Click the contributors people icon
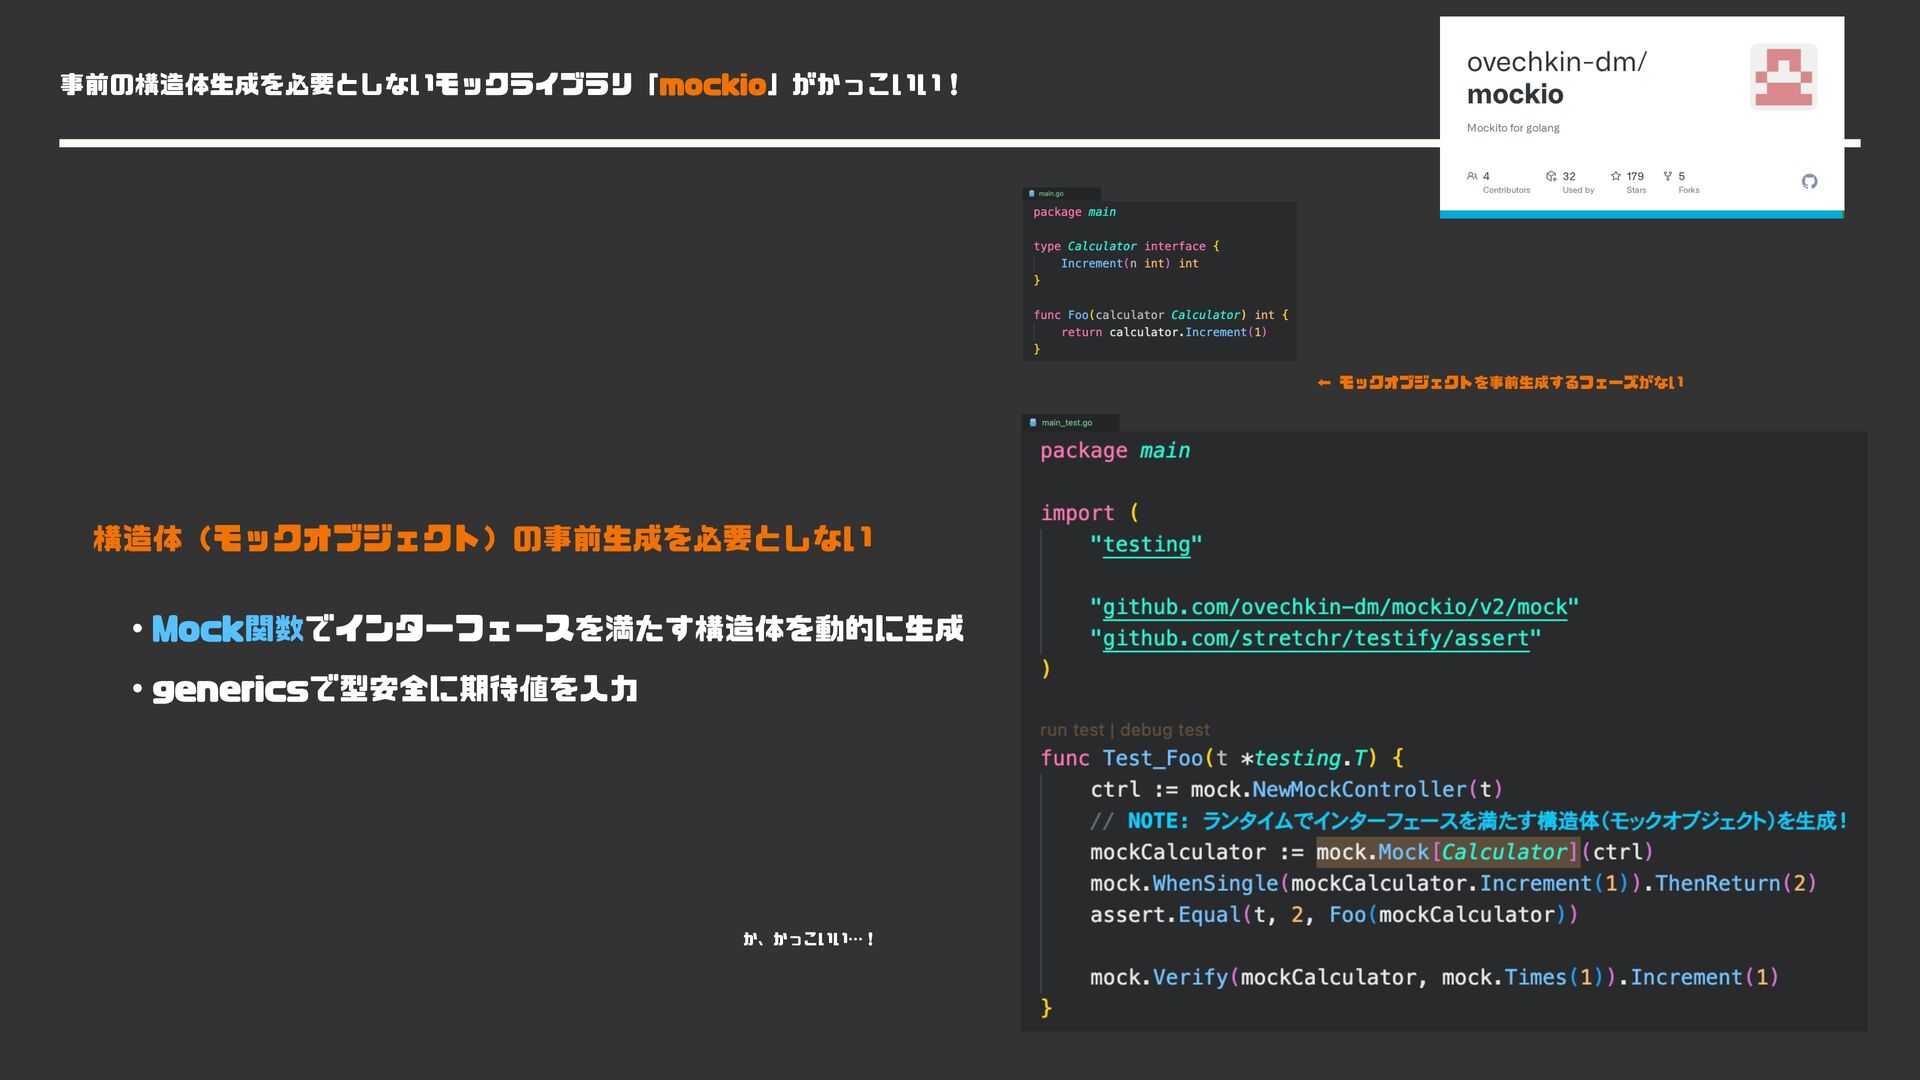This screenshot has width=1920, height=1080. point(1472,176)
